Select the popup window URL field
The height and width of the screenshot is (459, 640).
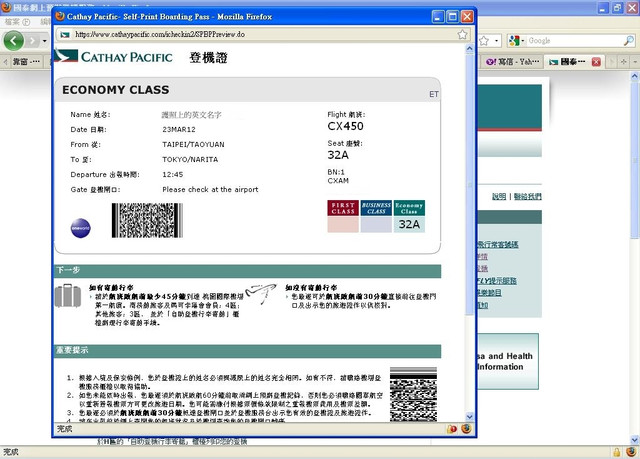[264, 34]
